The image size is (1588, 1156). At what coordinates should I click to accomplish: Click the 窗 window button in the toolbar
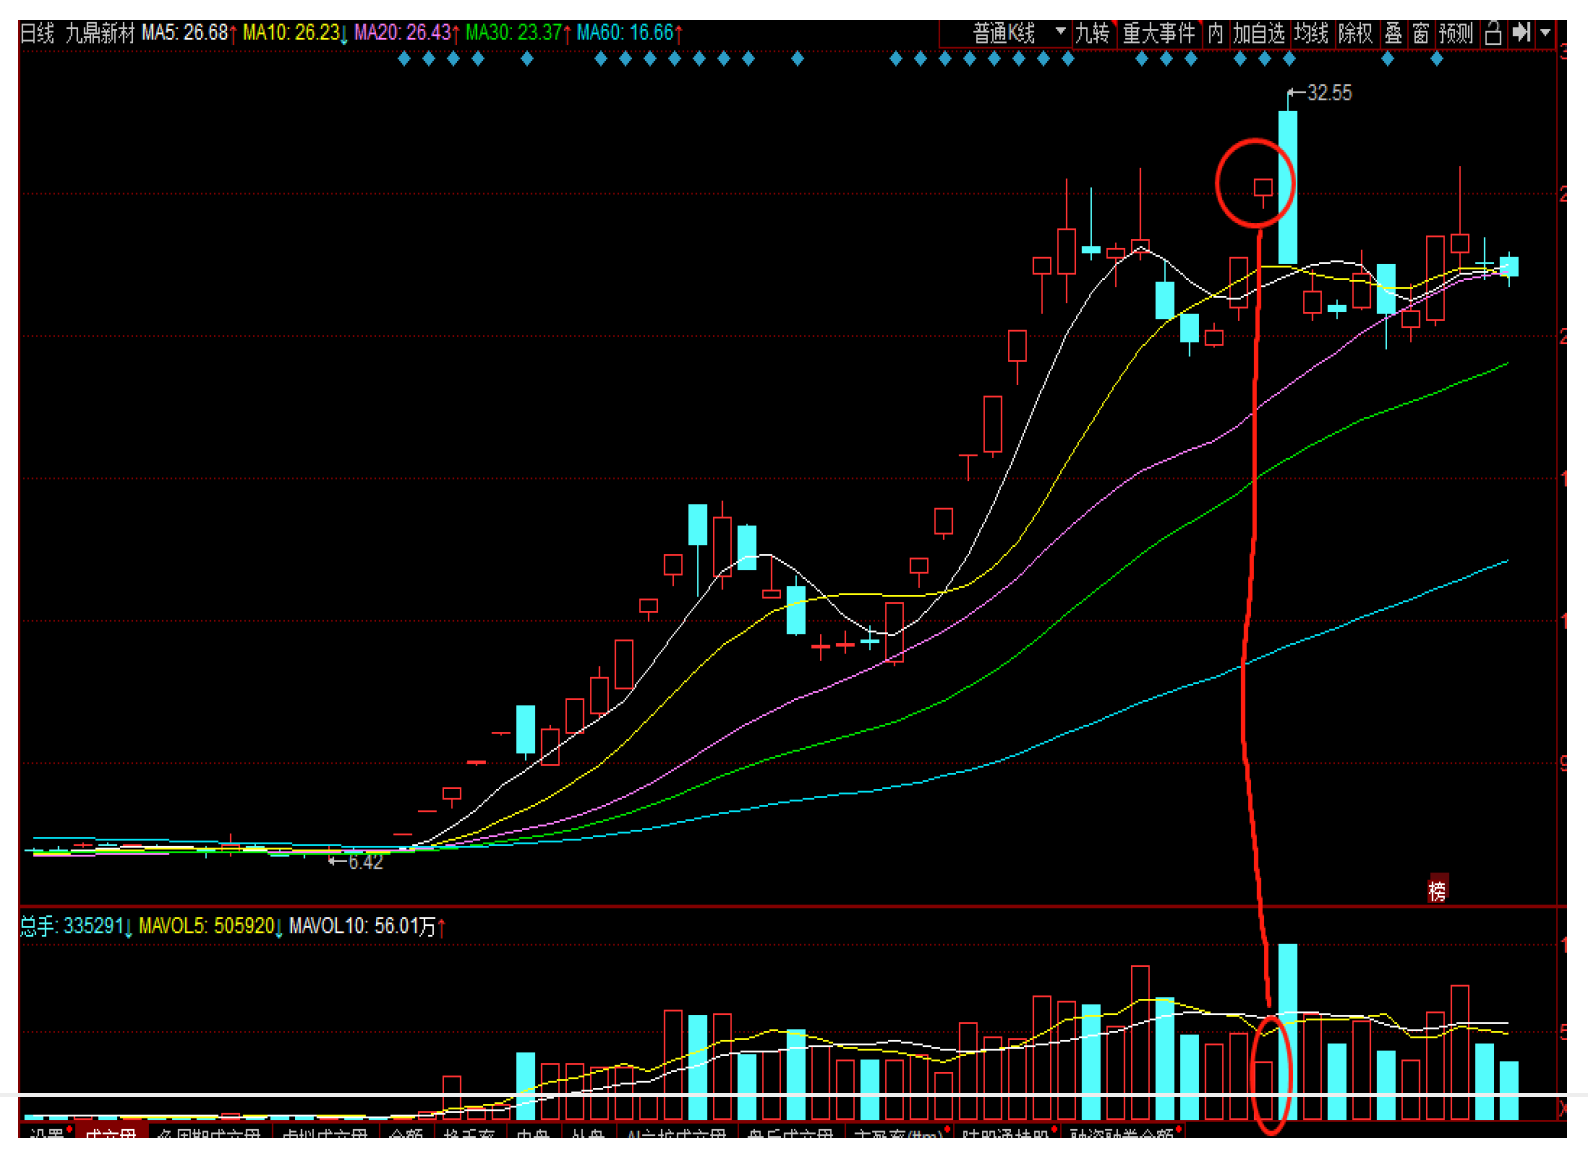coord(1421,33)
